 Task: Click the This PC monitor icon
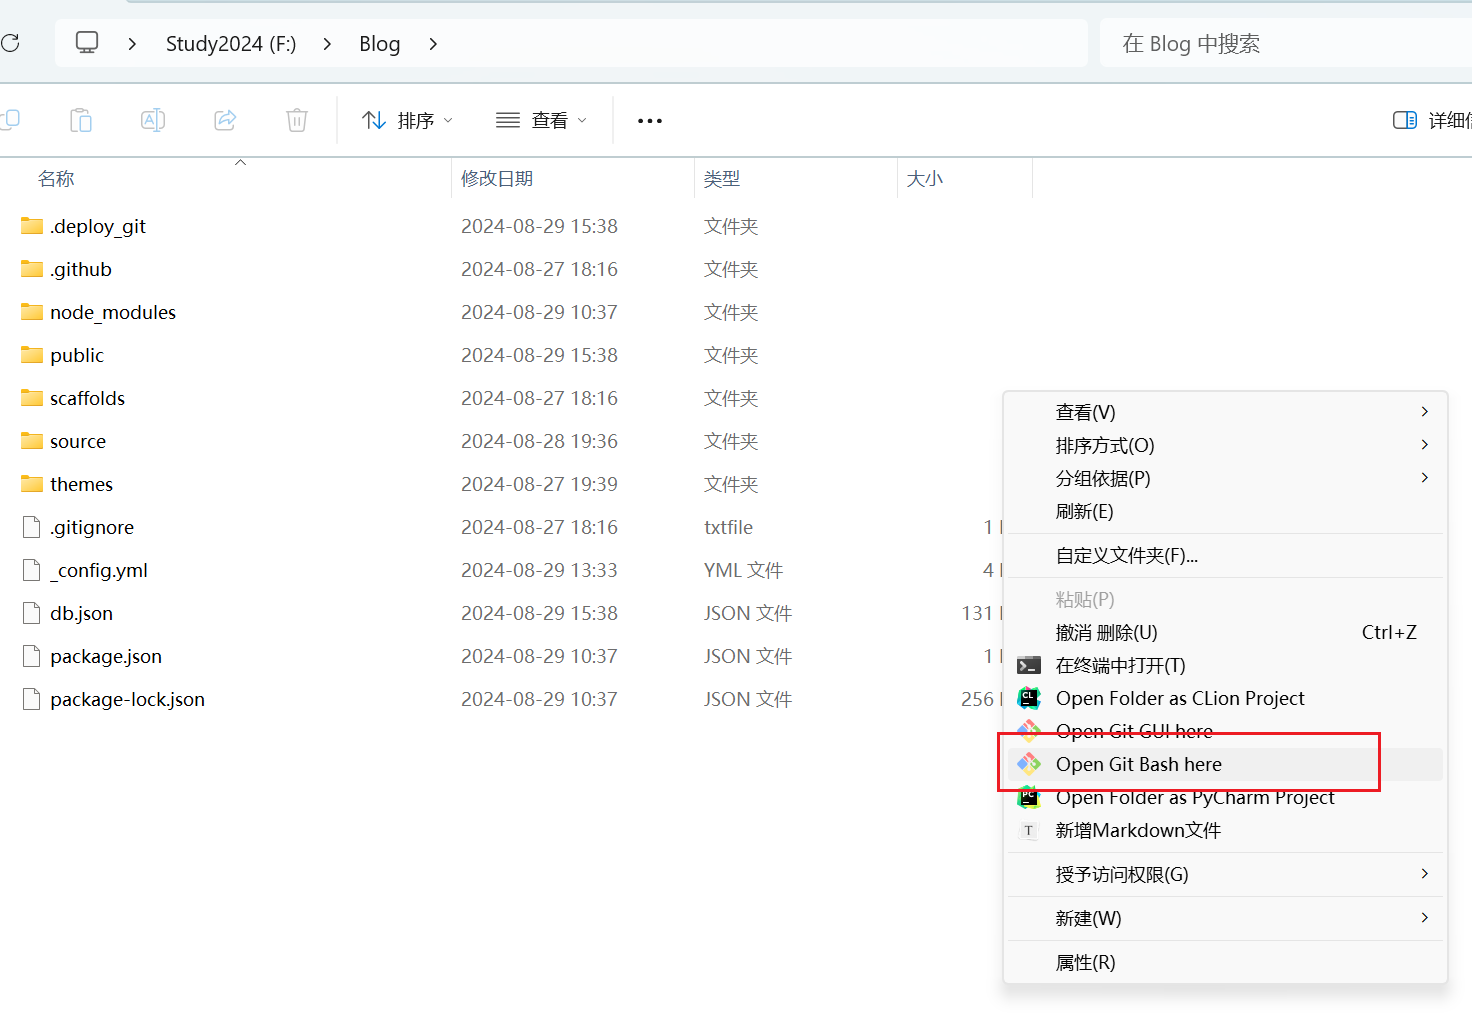click(87, 43)
